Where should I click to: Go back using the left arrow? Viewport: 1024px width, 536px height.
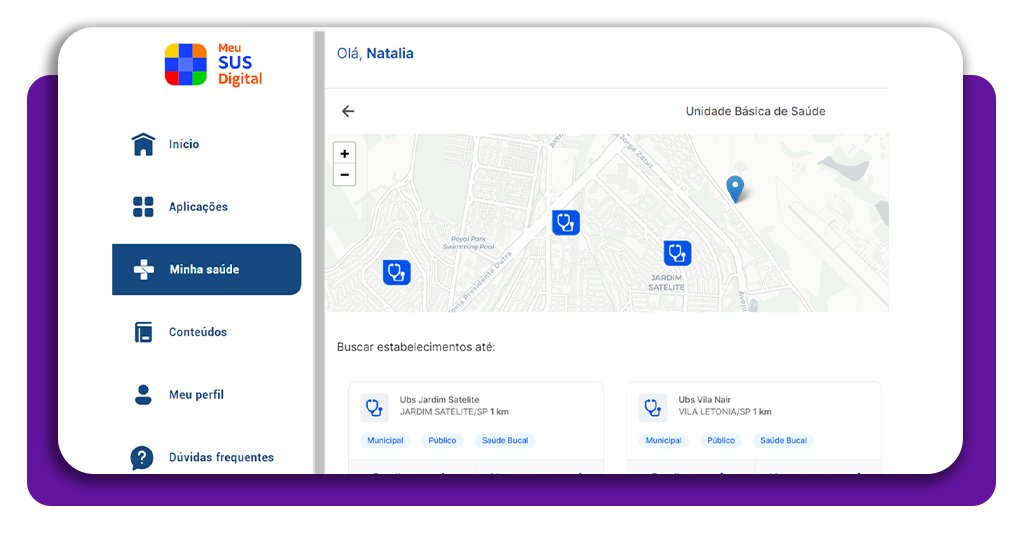348,111
